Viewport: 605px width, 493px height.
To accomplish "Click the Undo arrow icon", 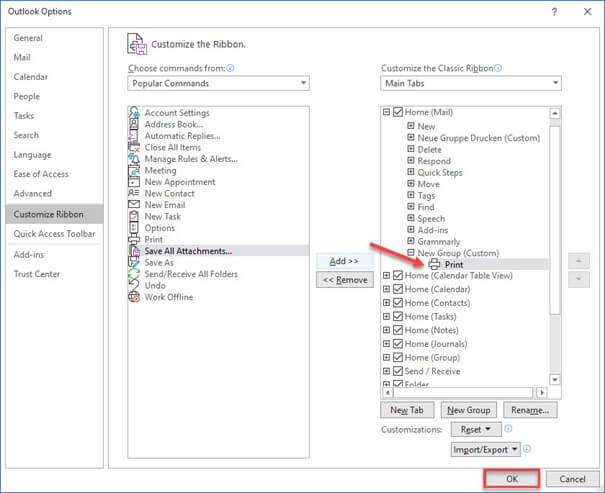I will click(134, 285).
